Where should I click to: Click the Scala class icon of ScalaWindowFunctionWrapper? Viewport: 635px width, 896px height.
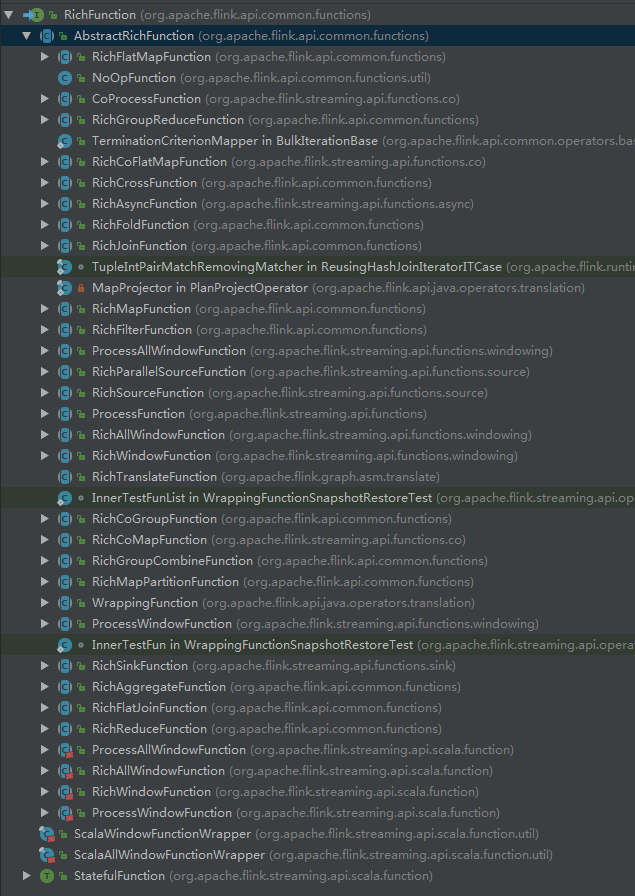point(46,834)
